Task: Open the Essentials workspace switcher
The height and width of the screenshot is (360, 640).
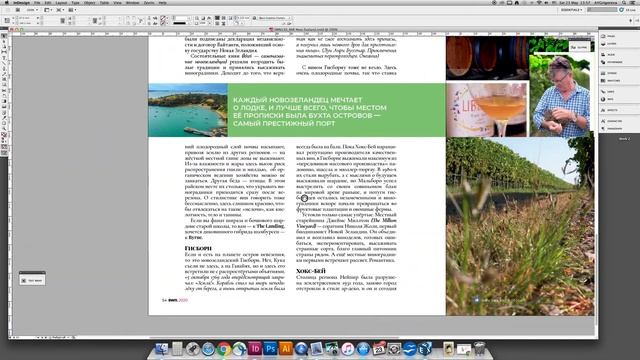Action: pyautogui.click(x=571, y=9)
